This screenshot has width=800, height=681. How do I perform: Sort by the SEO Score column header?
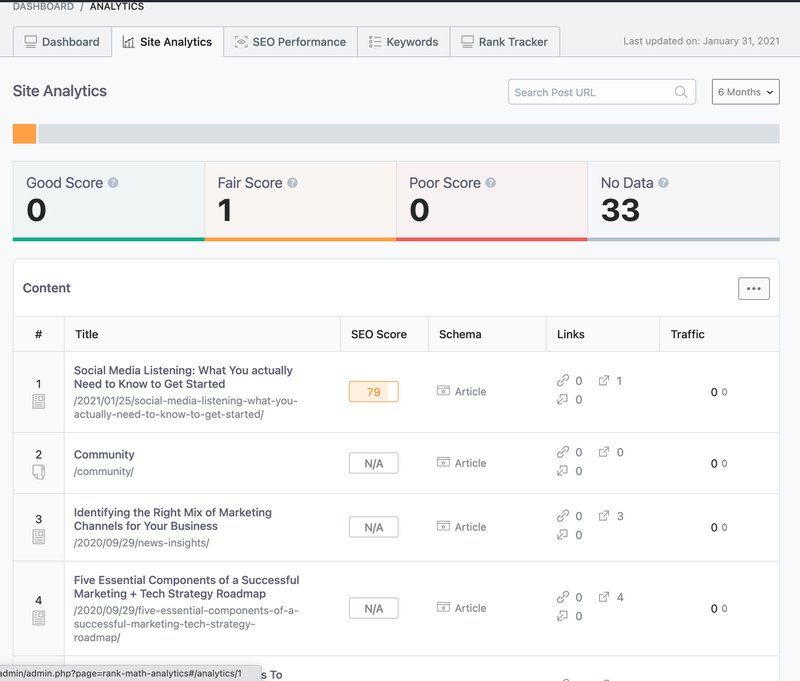[379, 334]
